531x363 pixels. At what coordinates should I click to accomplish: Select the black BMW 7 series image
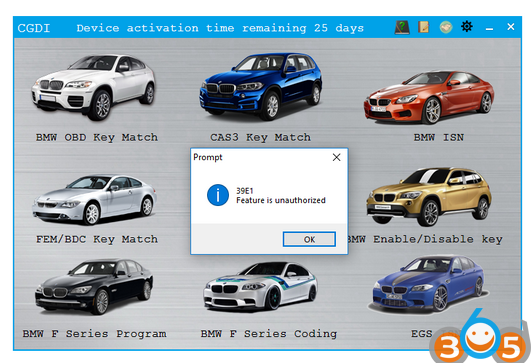click(94, 287)
